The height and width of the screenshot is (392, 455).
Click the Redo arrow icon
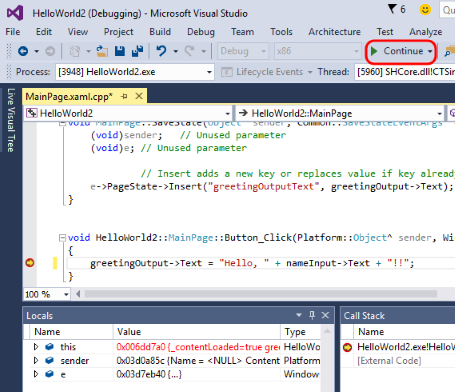(x=190, y=51)
